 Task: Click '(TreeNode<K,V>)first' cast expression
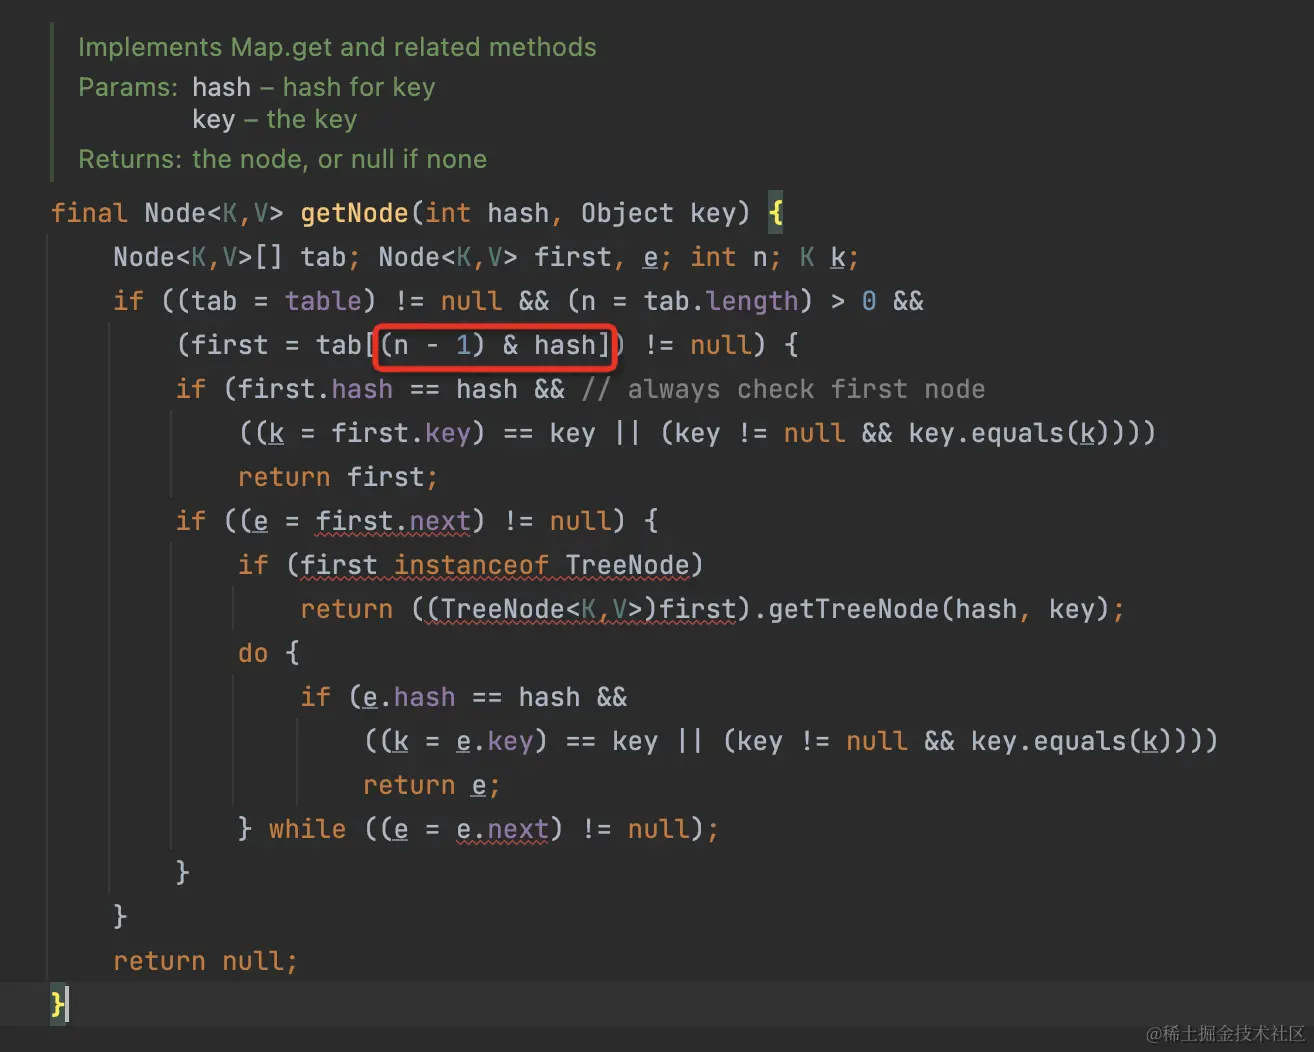tap(580, 609)
